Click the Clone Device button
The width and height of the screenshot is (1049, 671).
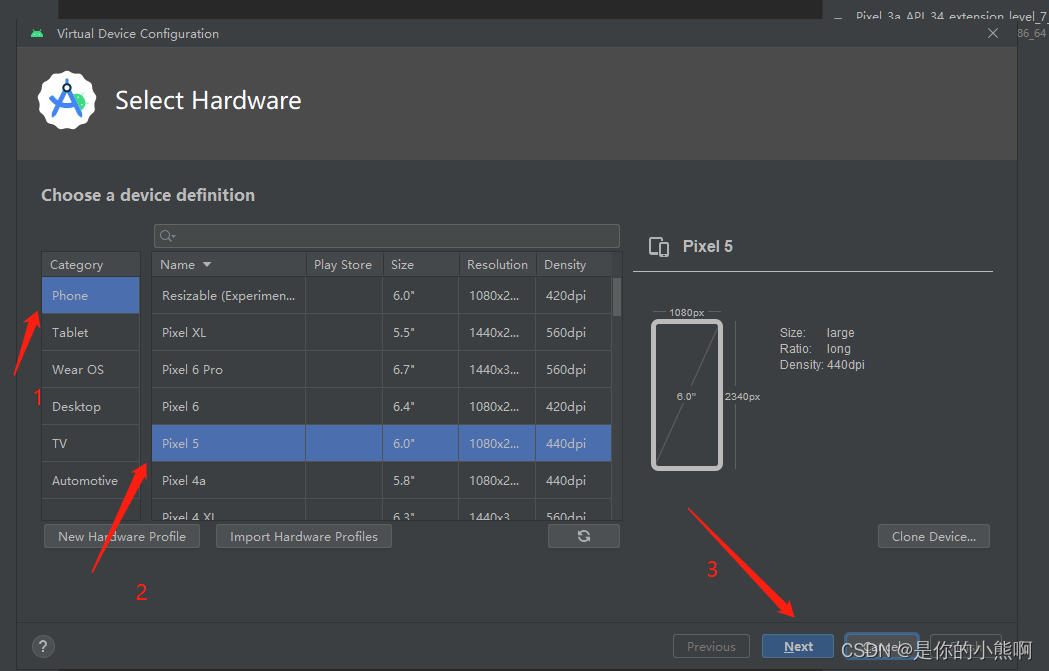[x=933, y=537]
